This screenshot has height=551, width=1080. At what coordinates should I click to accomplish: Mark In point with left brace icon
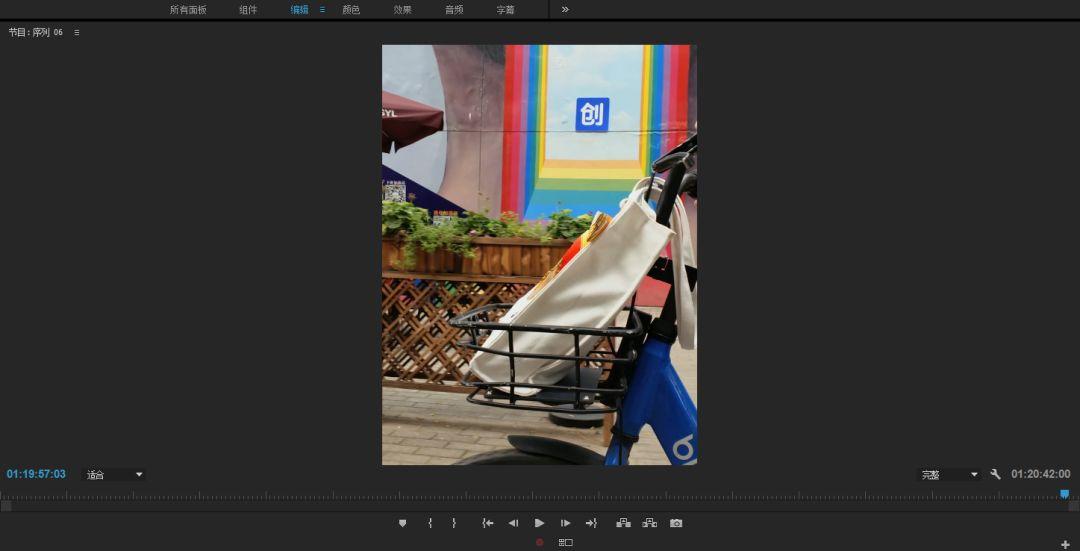[x=430, y=523]
